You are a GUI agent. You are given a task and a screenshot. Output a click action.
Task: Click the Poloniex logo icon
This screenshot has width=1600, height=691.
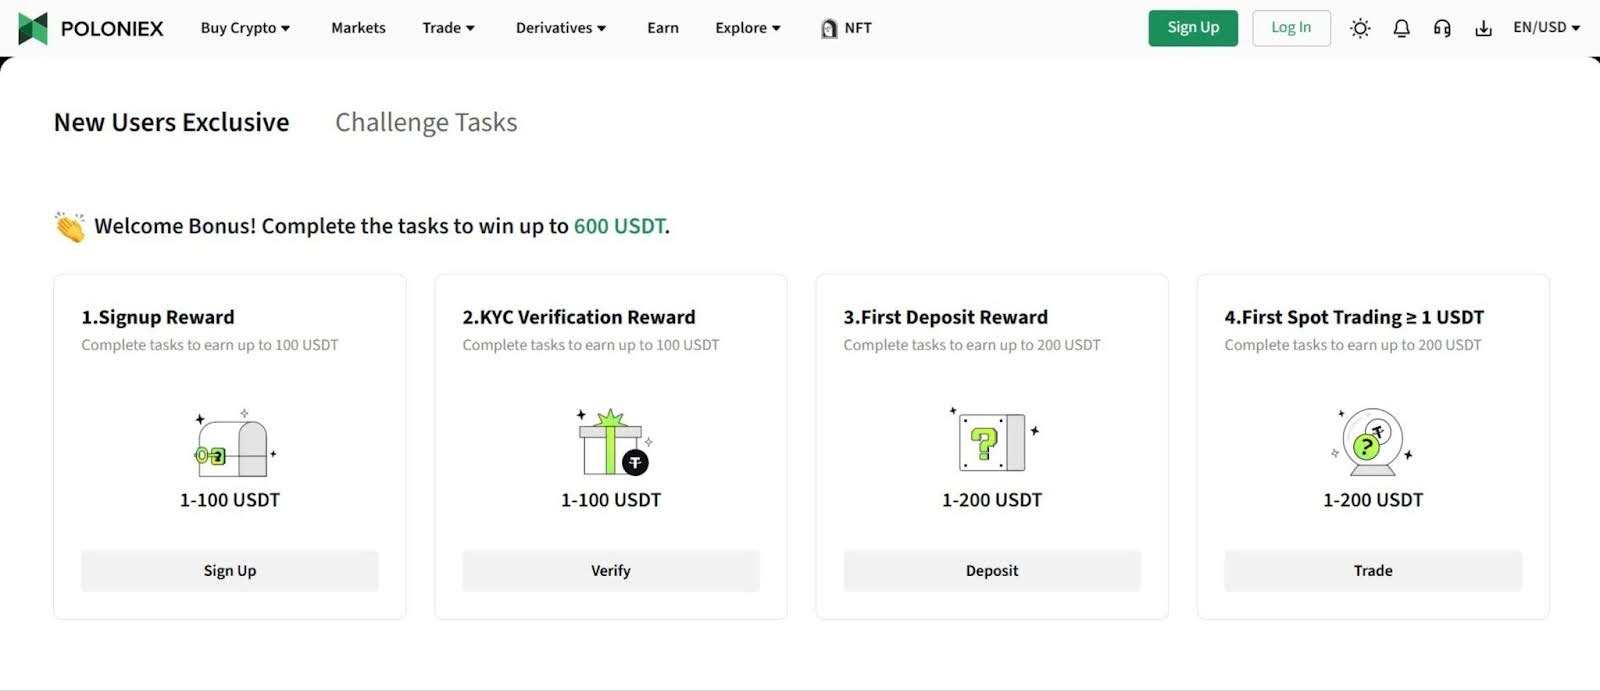coord(33,28)
